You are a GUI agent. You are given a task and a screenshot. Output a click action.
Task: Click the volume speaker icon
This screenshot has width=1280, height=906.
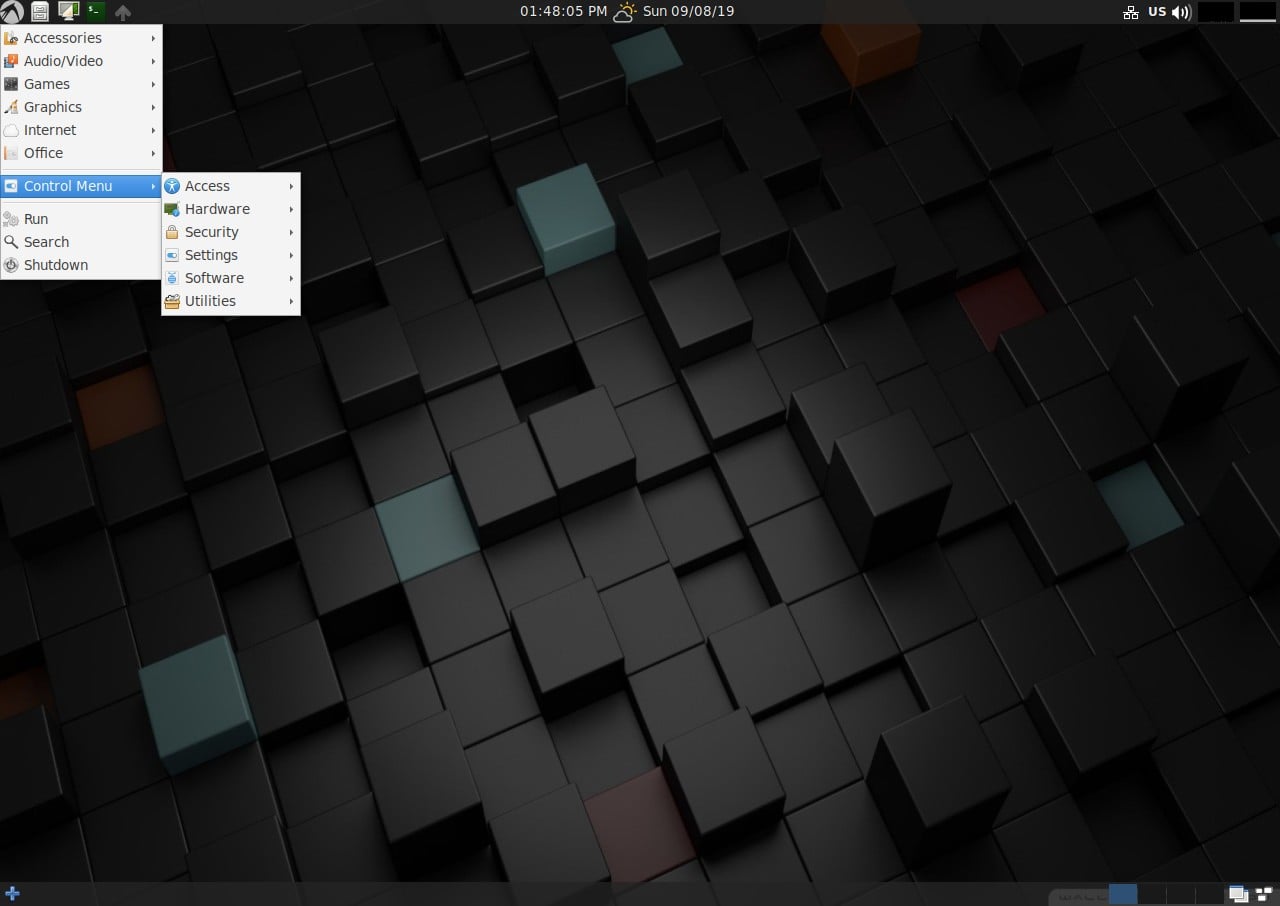(x=1179, y=12)
